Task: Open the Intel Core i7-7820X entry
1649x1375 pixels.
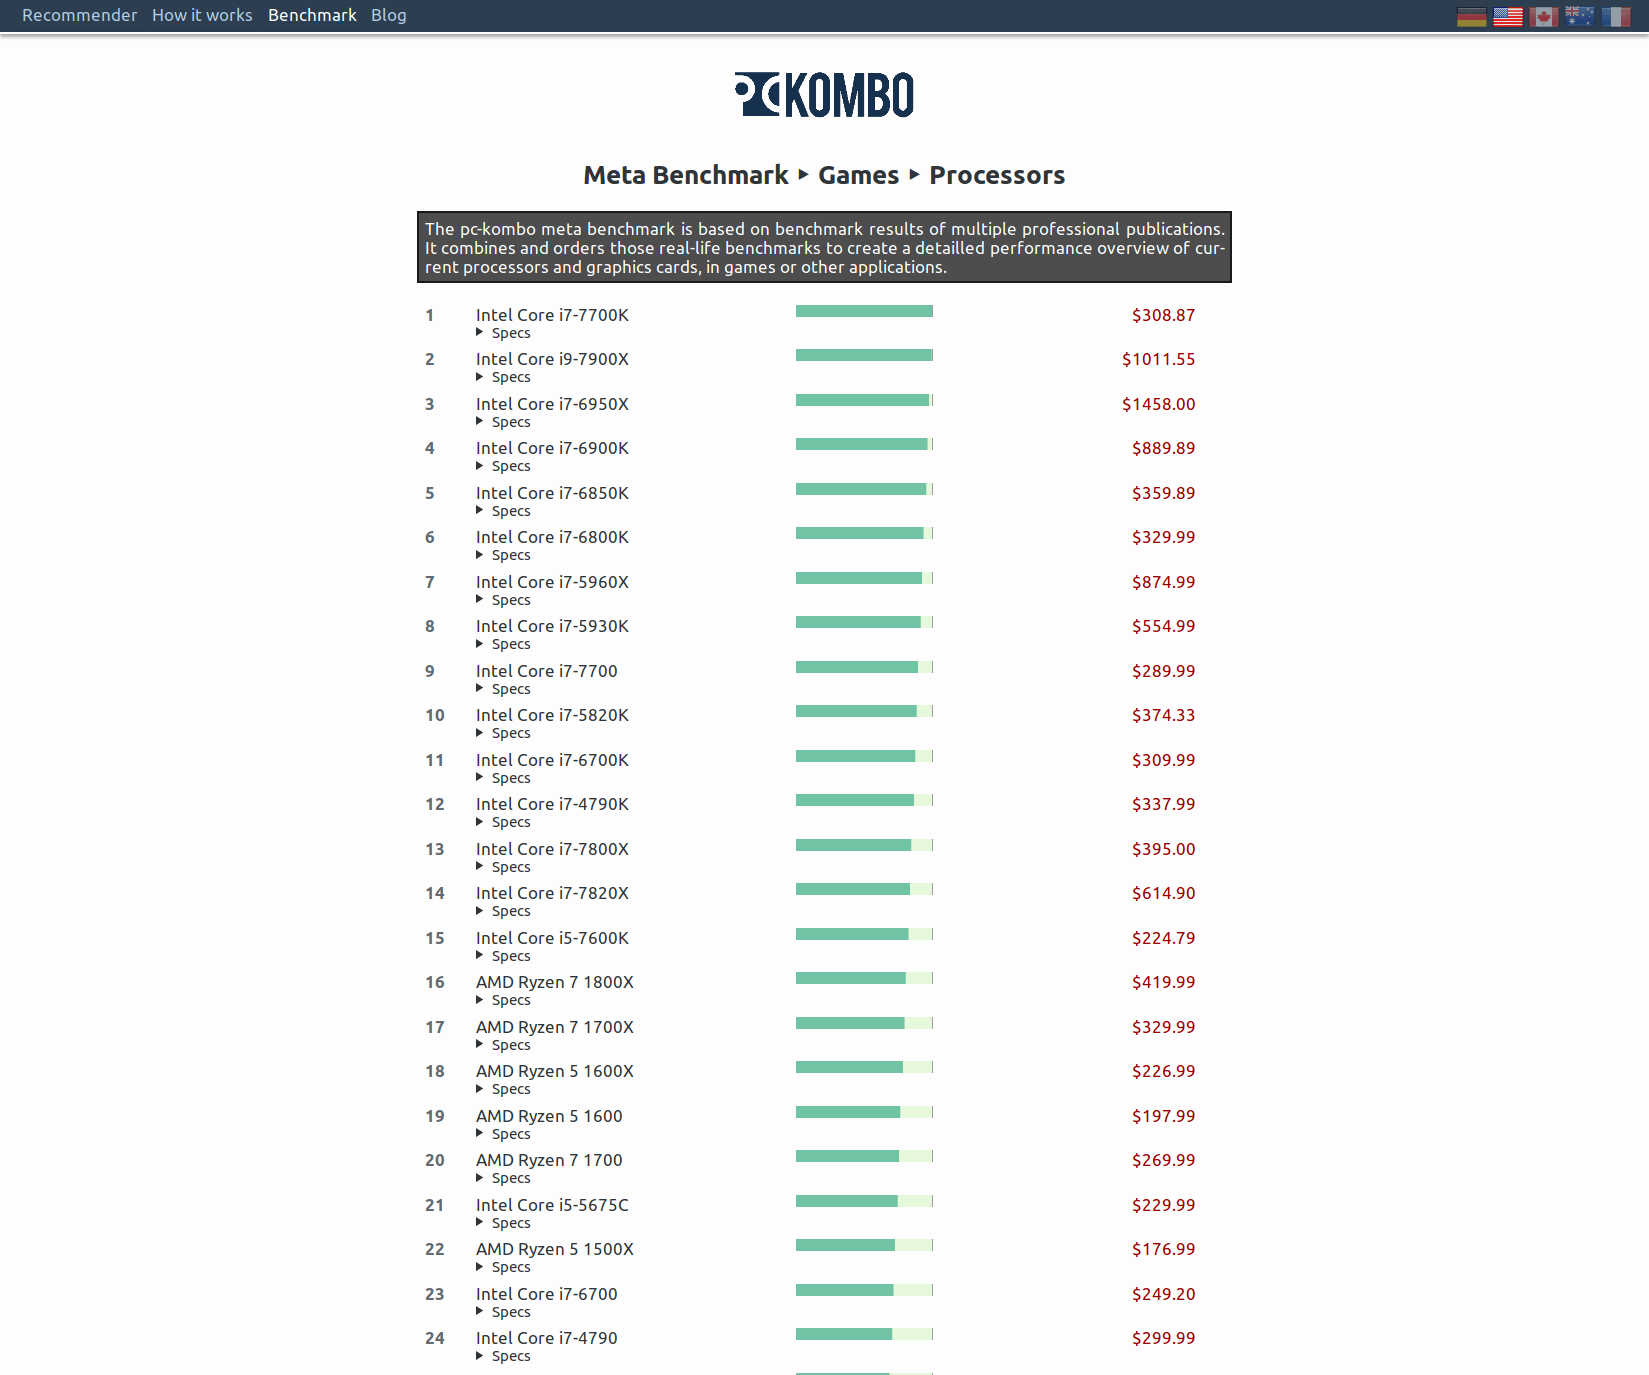Action: click(552, 893)
